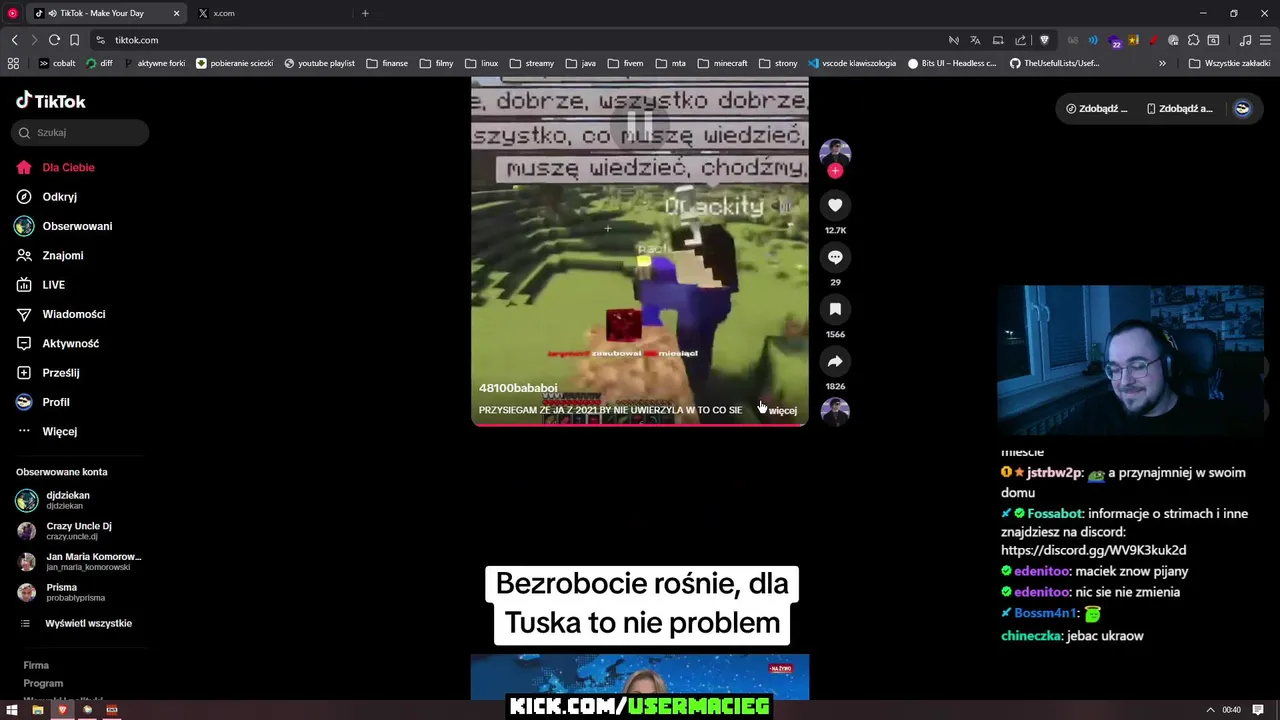Expand the Firma footer section
Viewport: 1280px width, 720px height.
[x=36, y=665]
